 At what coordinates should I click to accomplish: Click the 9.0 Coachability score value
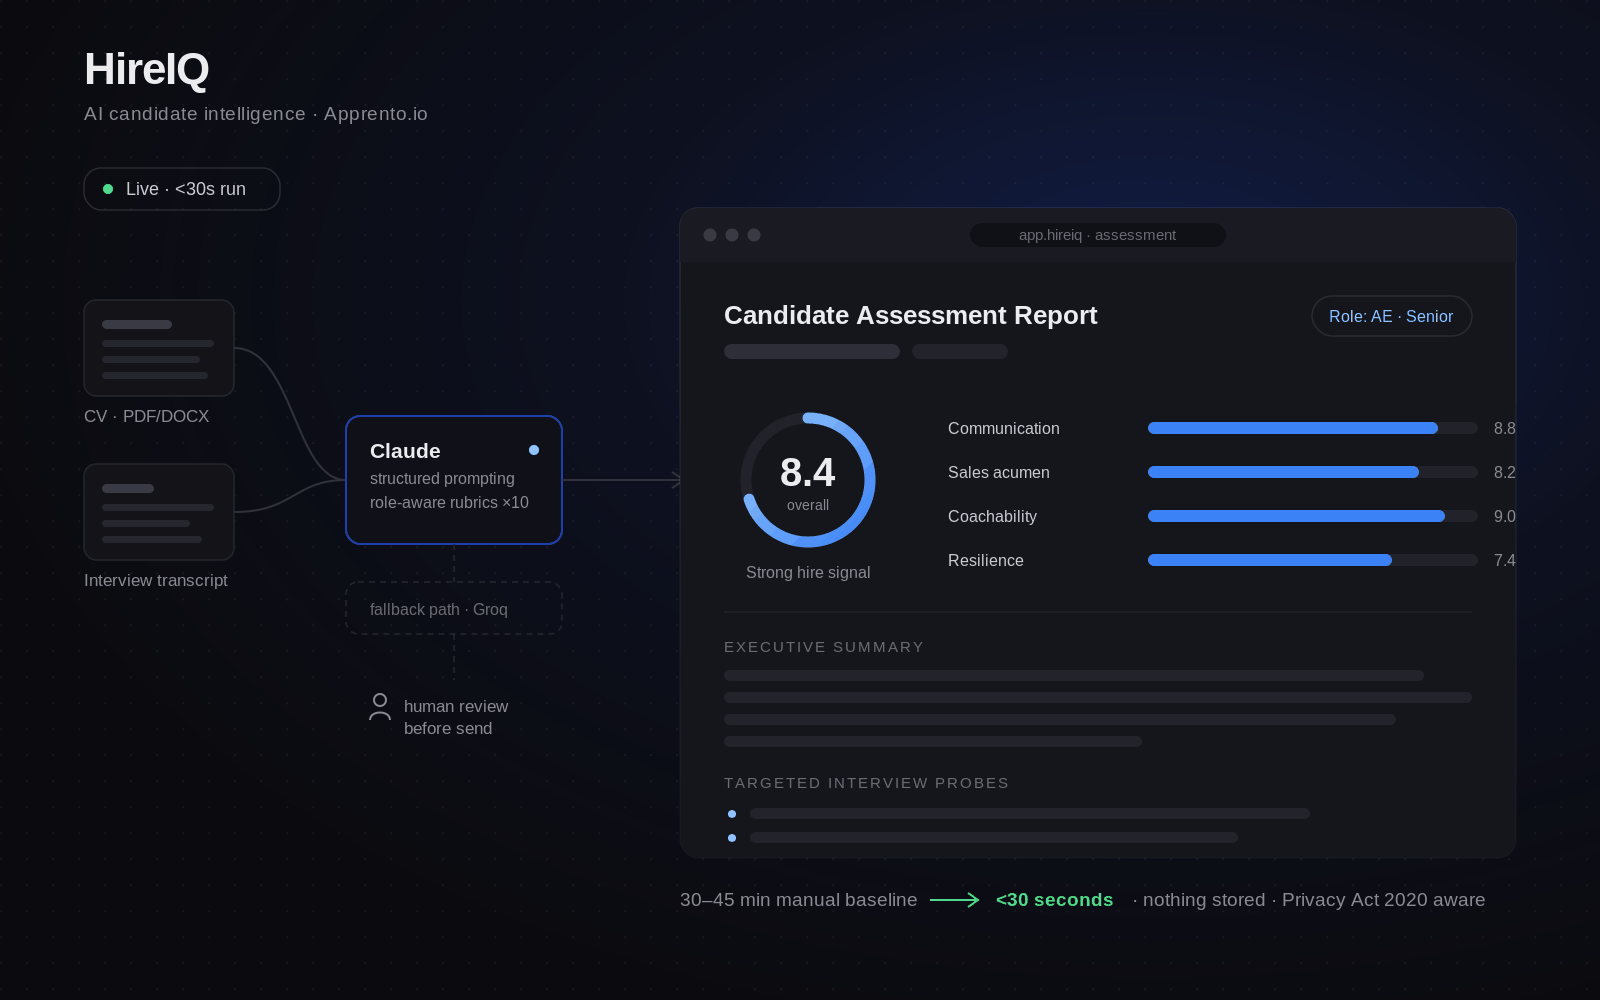(x=1505, y=516)
